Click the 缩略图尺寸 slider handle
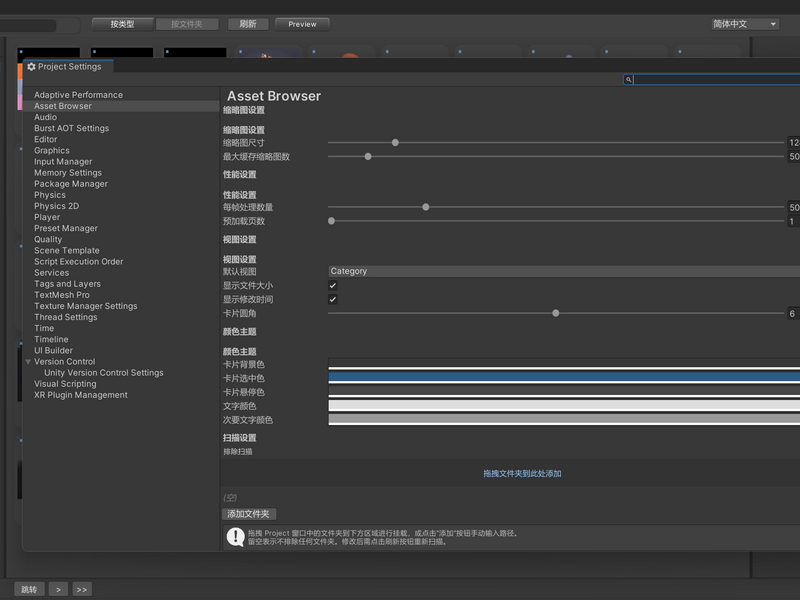 click(x=395, y=142)
